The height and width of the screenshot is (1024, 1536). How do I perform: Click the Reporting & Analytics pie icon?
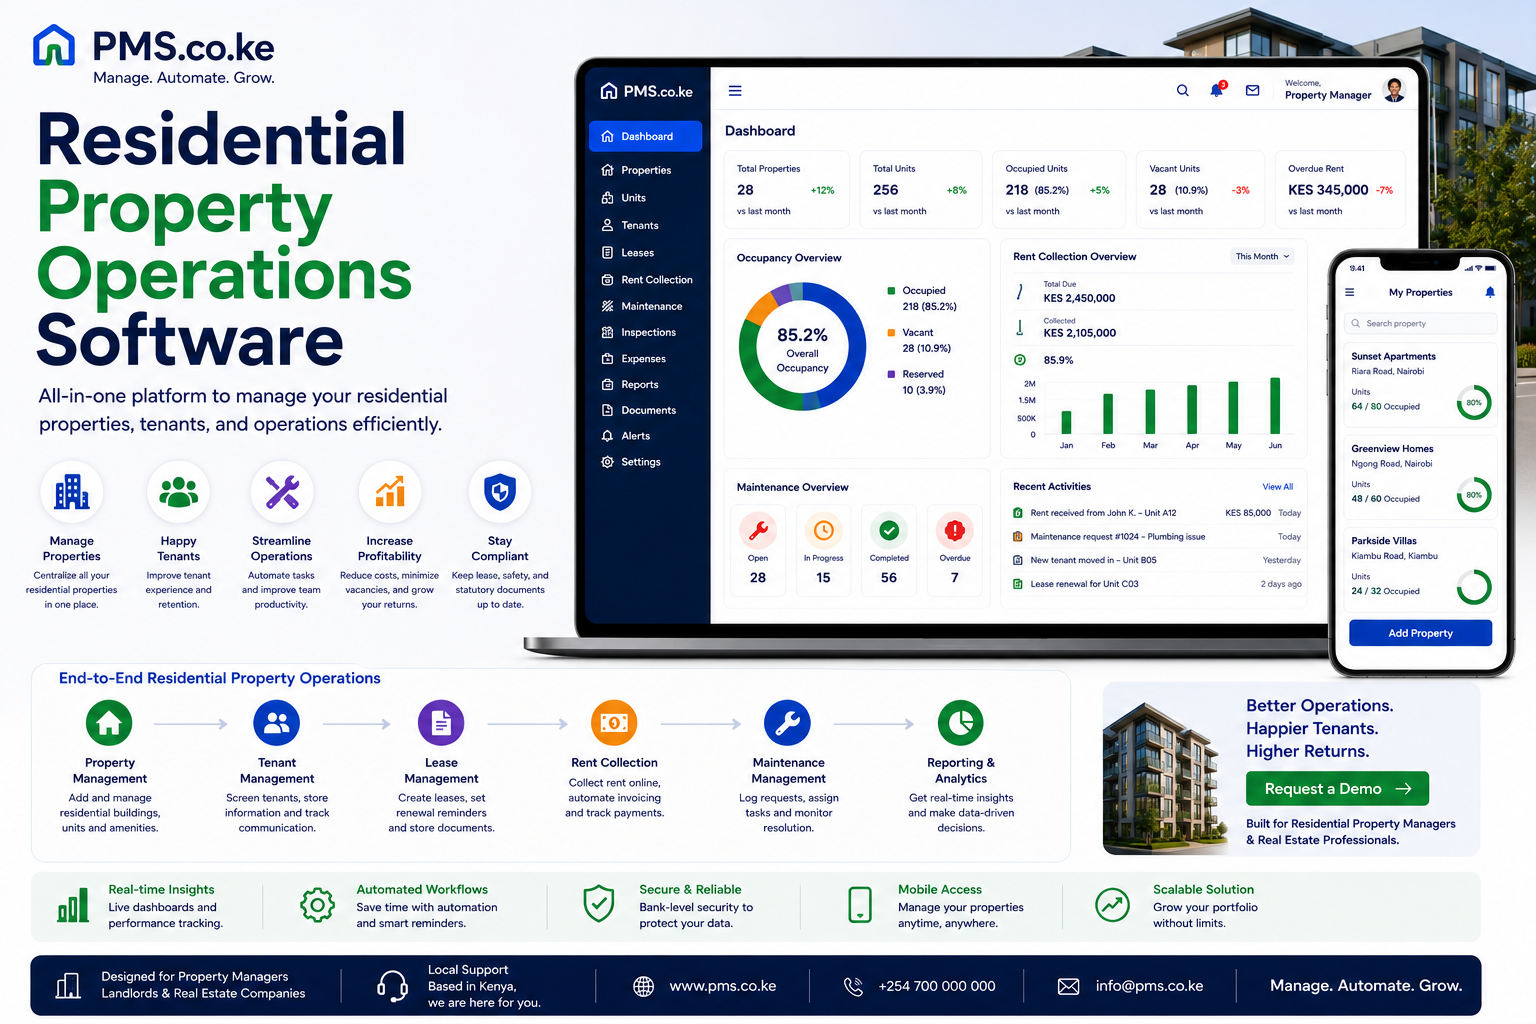[x=961, y=723]
